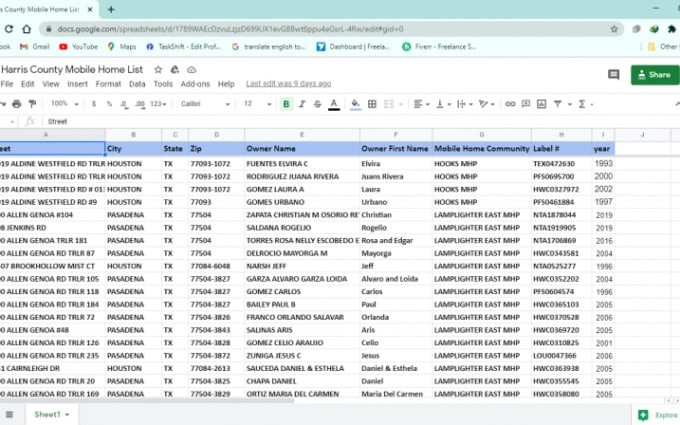Toggle italic formatting
680x425 pixels.
[x=302, y=104]
